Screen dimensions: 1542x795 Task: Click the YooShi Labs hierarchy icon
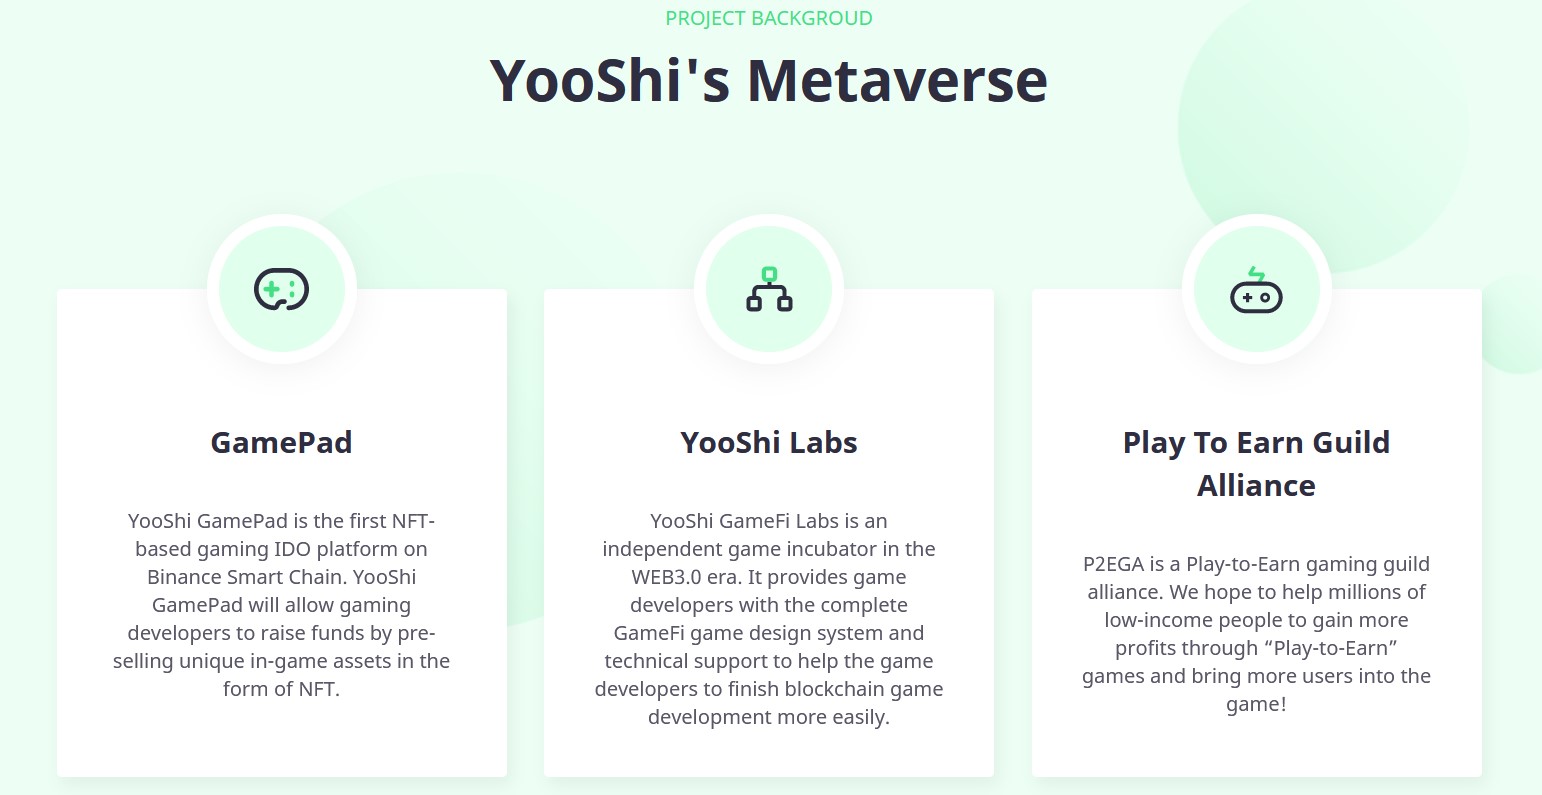(x=769, y=289)
